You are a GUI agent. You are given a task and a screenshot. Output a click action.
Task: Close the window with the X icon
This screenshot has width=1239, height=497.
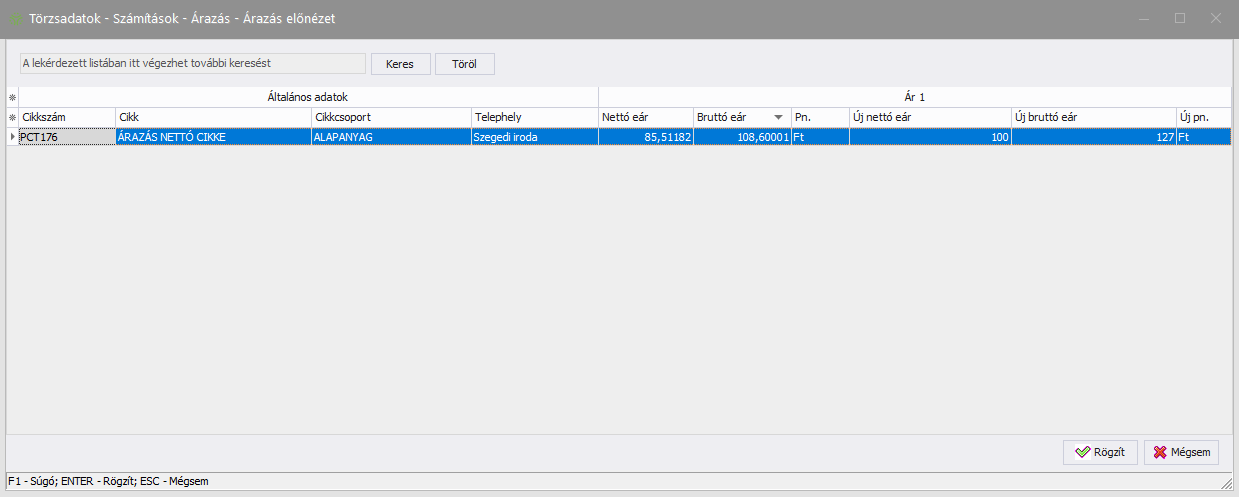click(x=1216, y=18)
